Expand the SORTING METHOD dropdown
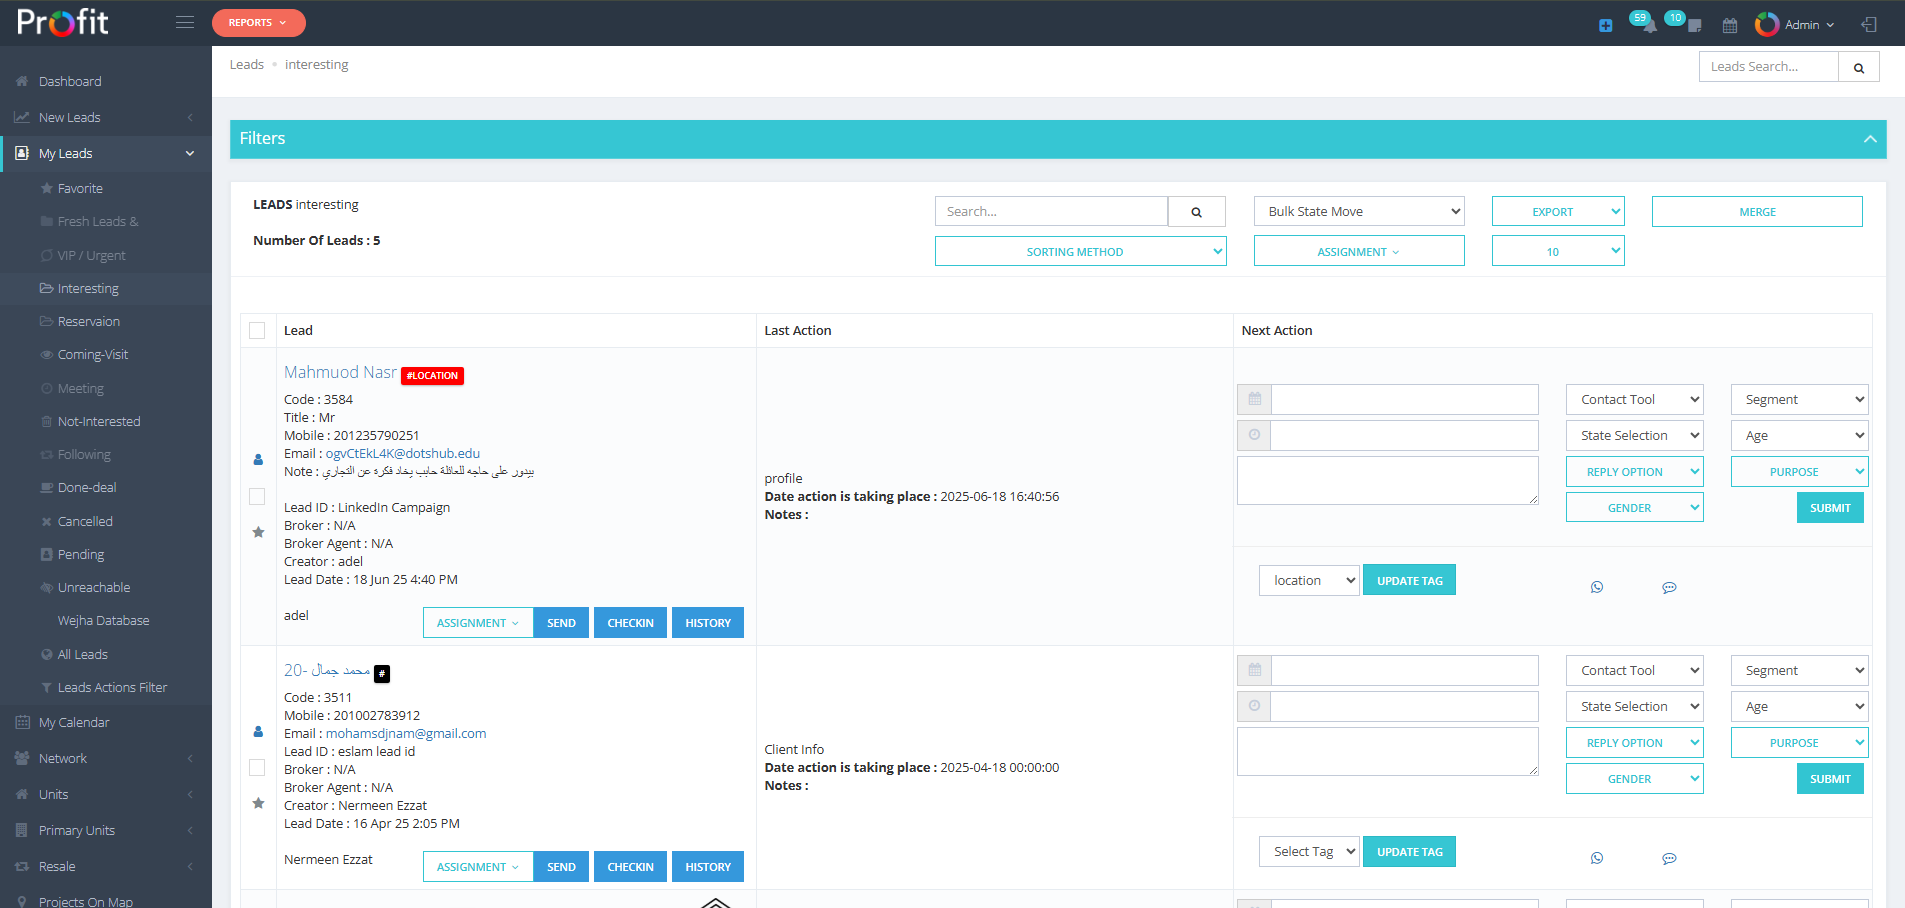Screen dimensions: 1905x908 1080,252
